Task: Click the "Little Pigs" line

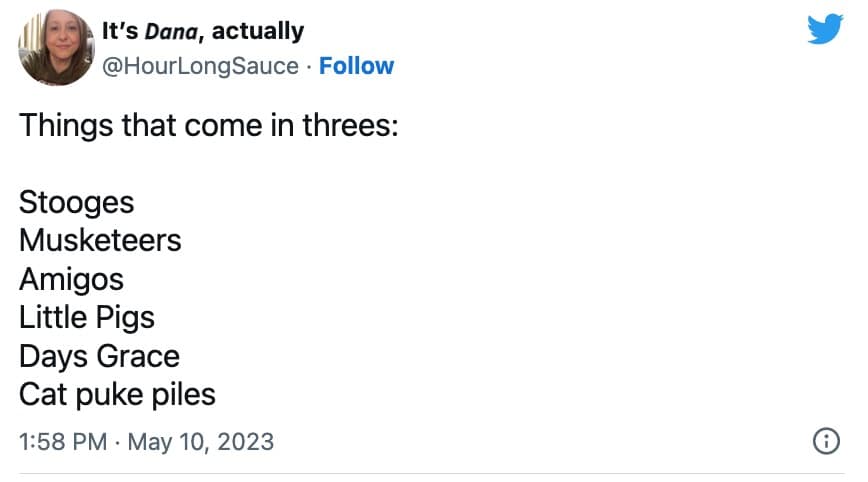Action: 87,318
